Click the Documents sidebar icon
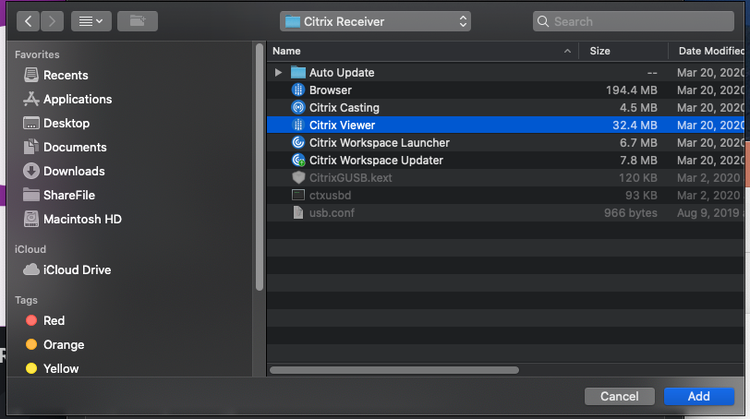This screenshot has height=419, width=750. tap(31, 146)
